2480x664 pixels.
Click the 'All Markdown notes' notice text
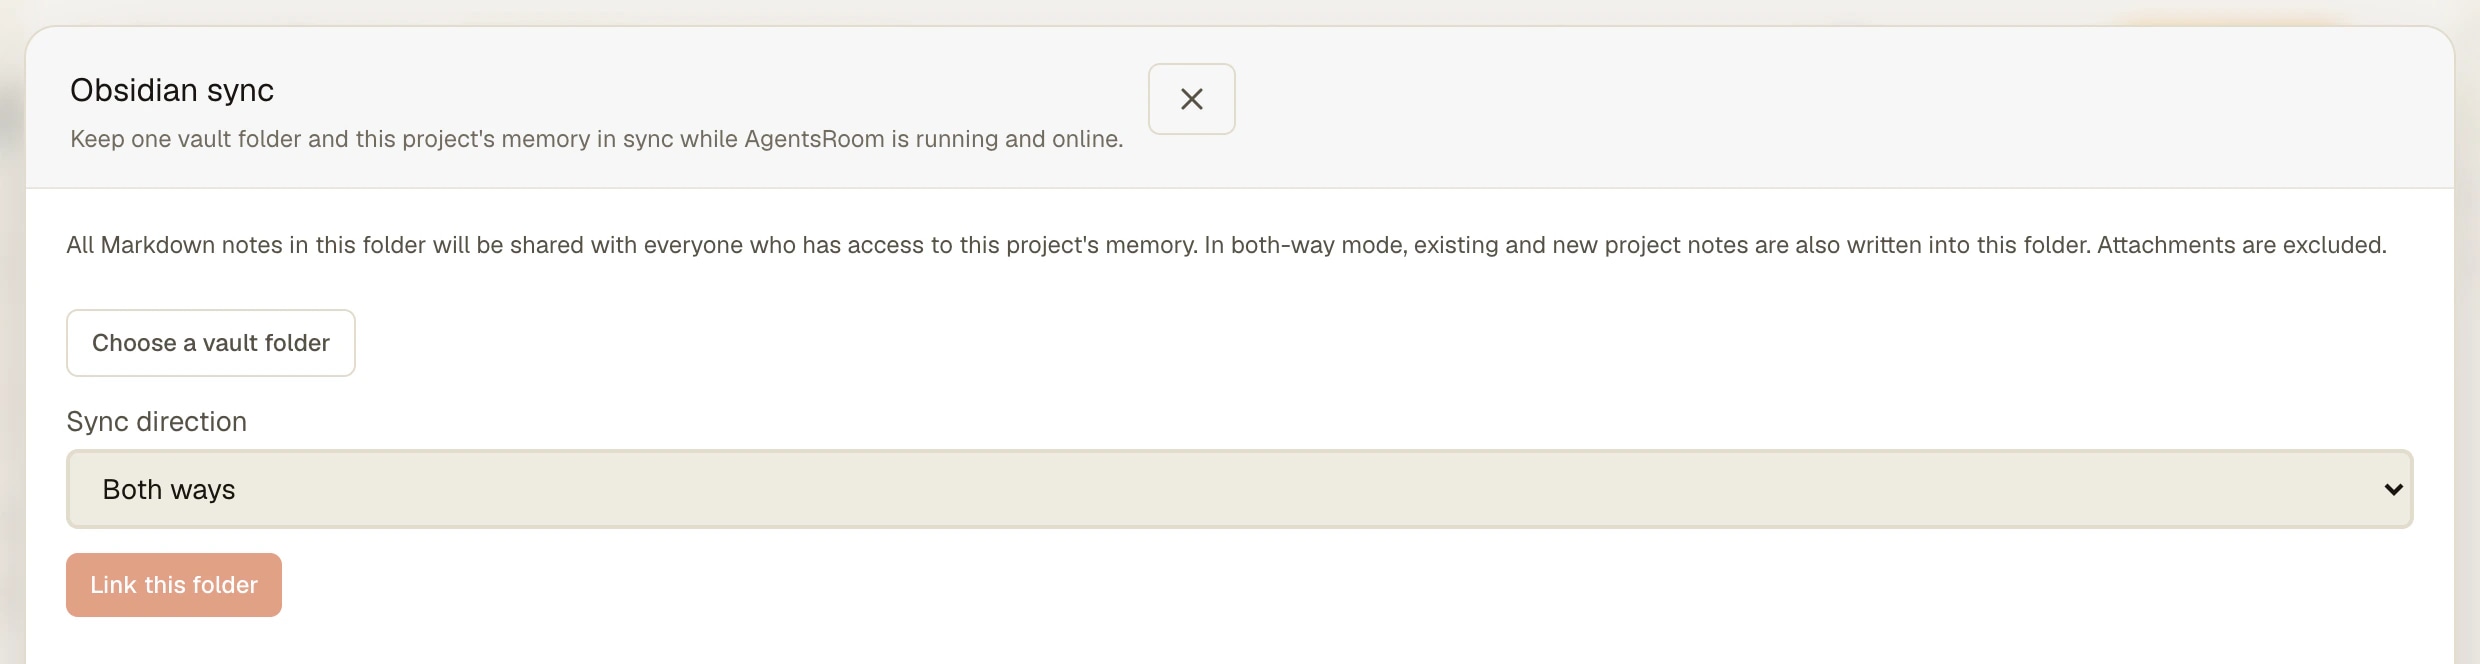tap(1226, 245)
